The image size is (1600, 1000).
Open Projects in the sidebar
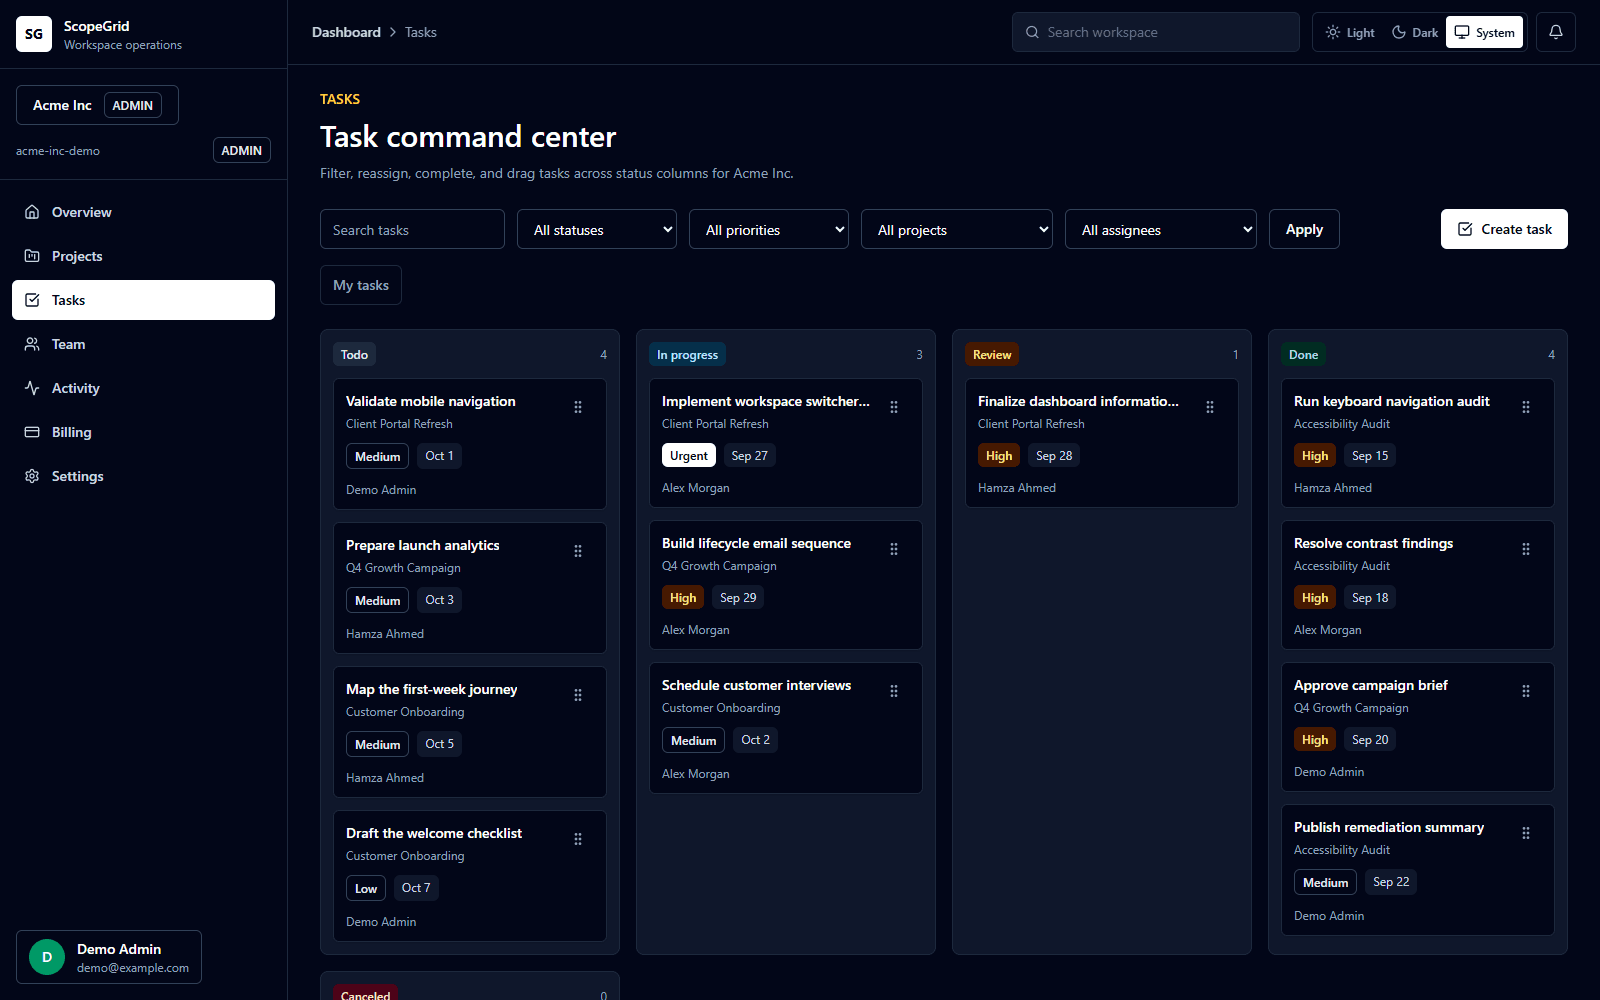pos(143,256)
